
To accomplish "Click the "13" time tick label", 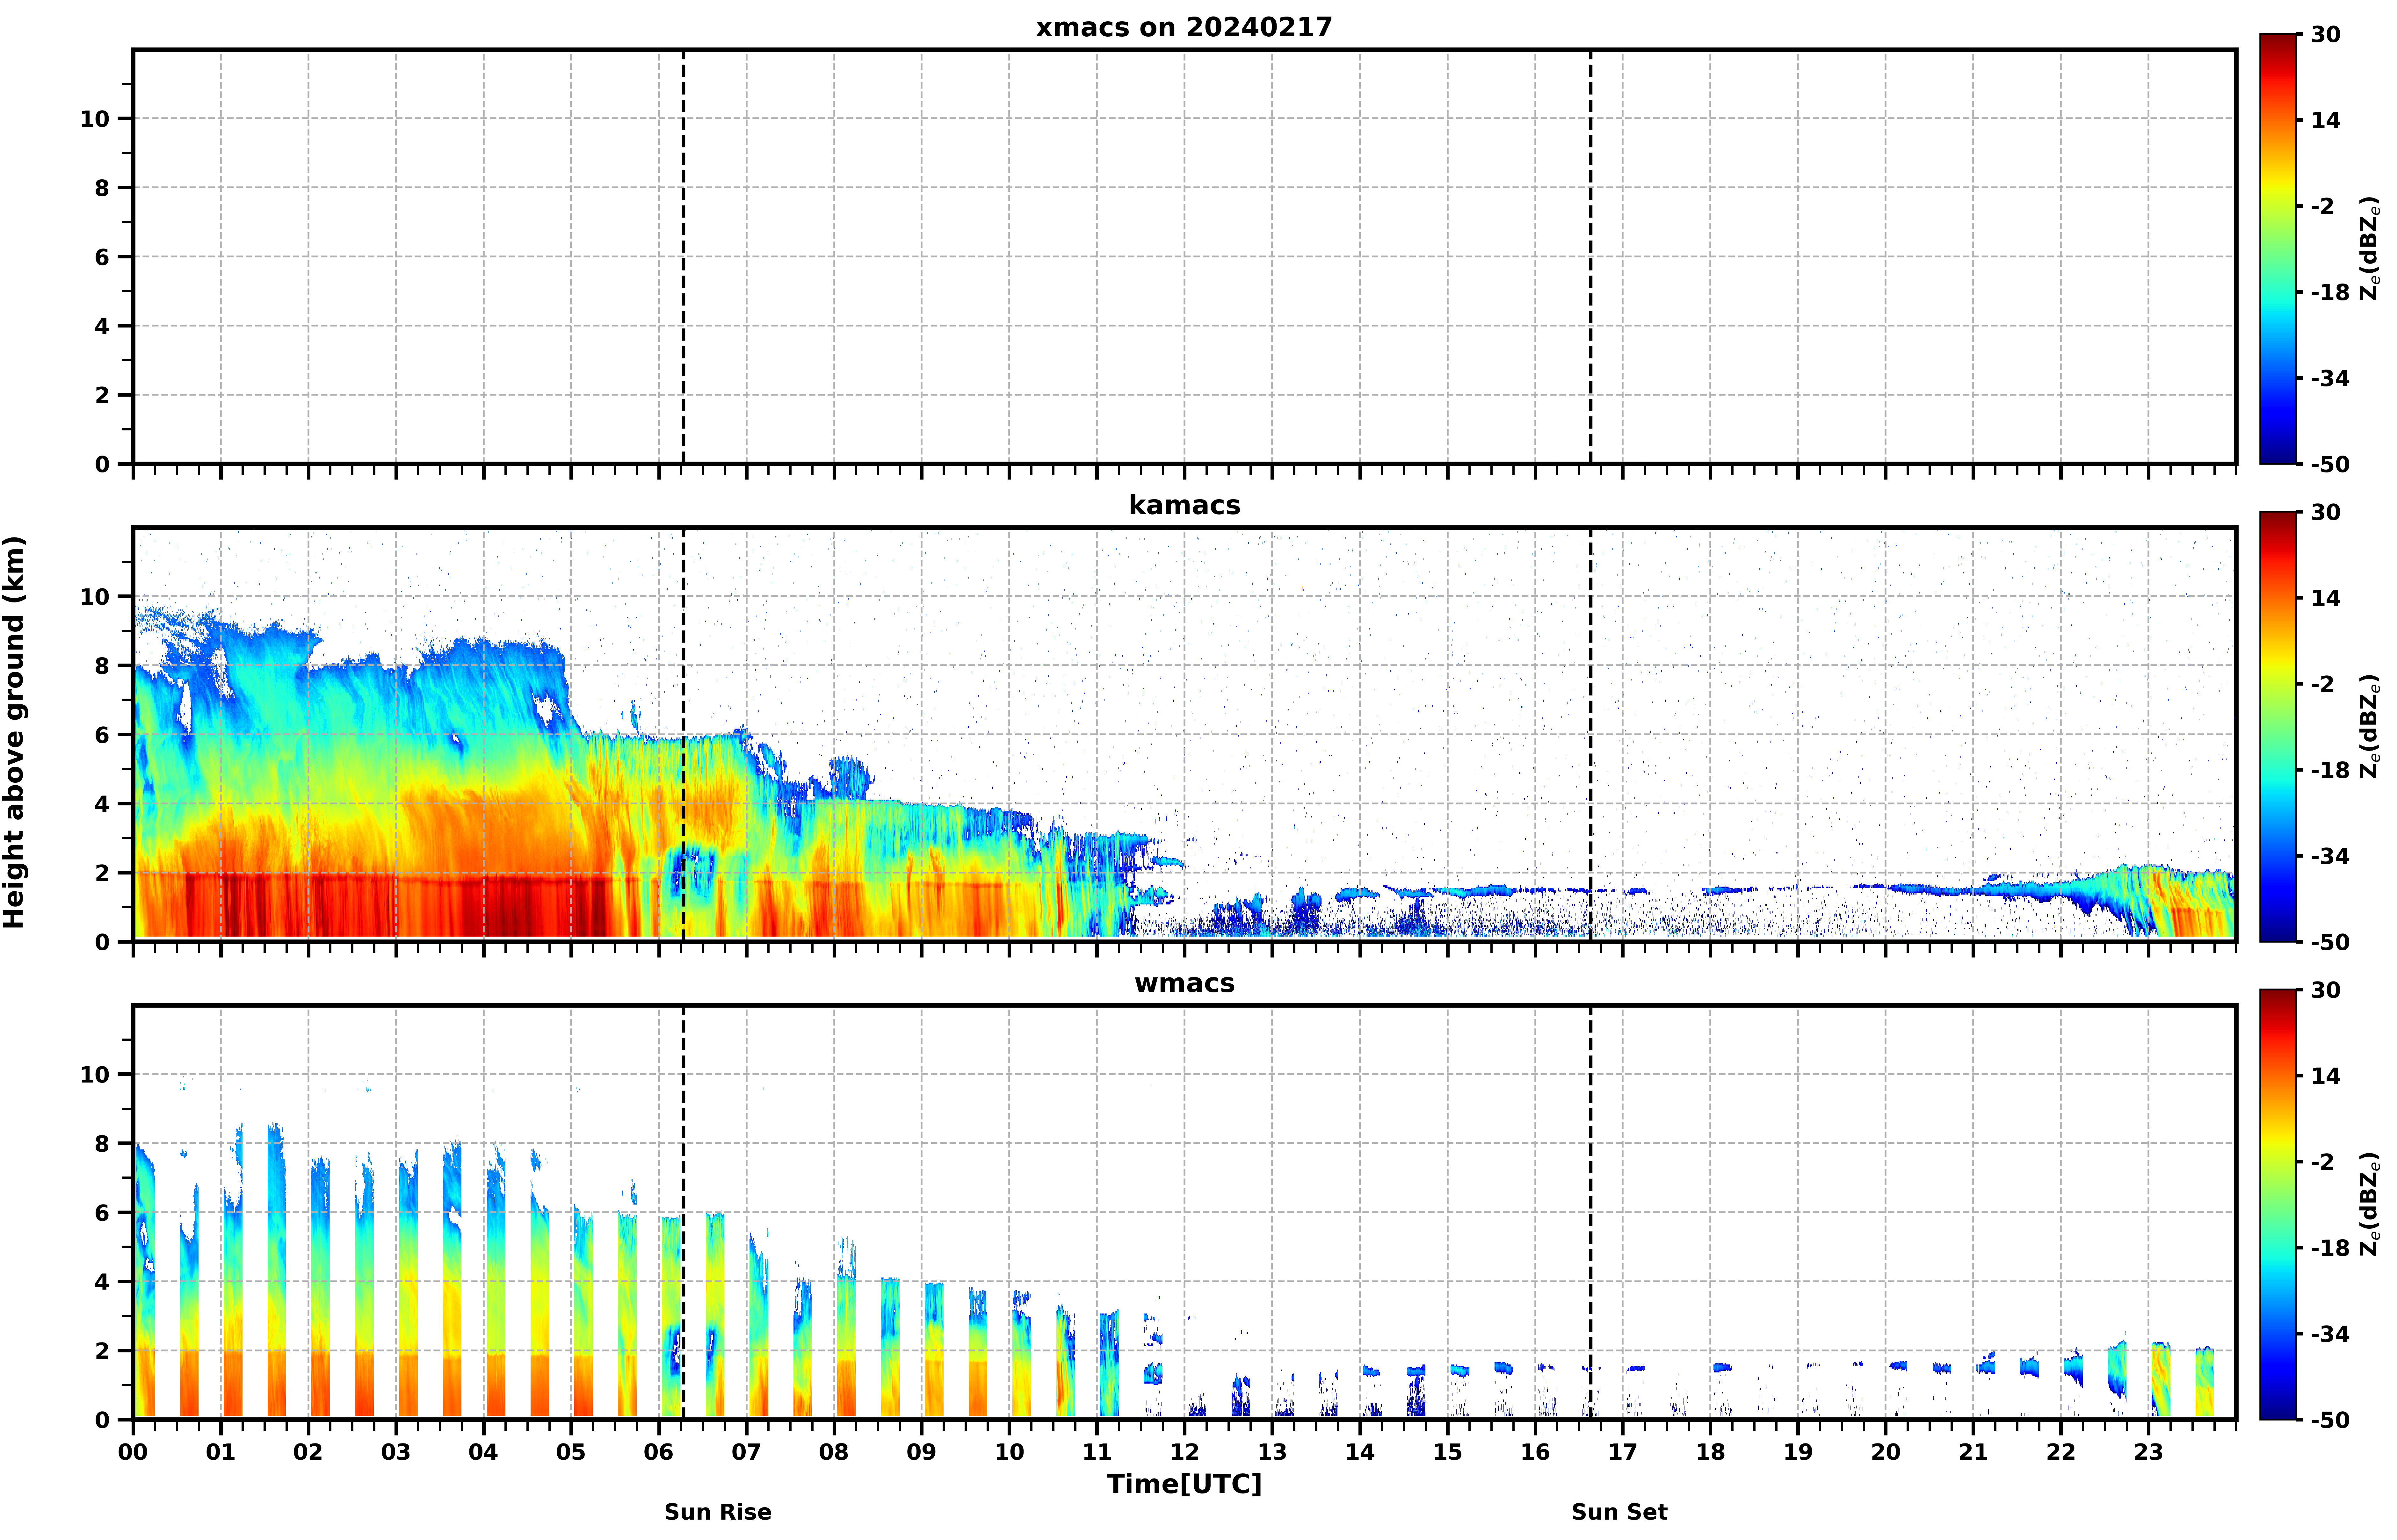I will coord(1272,1452).
